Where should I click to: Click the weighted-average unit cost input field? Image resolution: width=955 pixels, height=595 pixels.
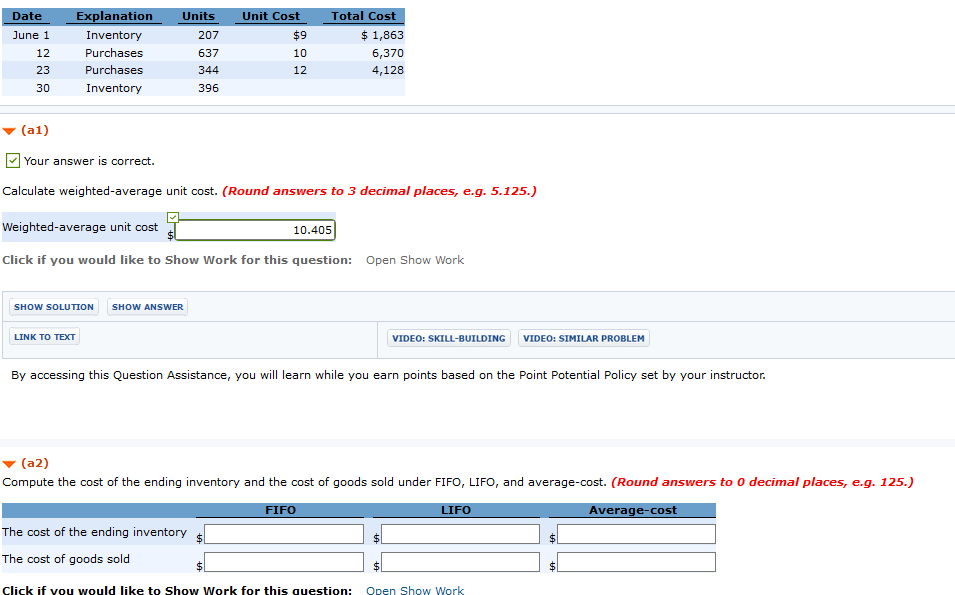pos(255,230)
